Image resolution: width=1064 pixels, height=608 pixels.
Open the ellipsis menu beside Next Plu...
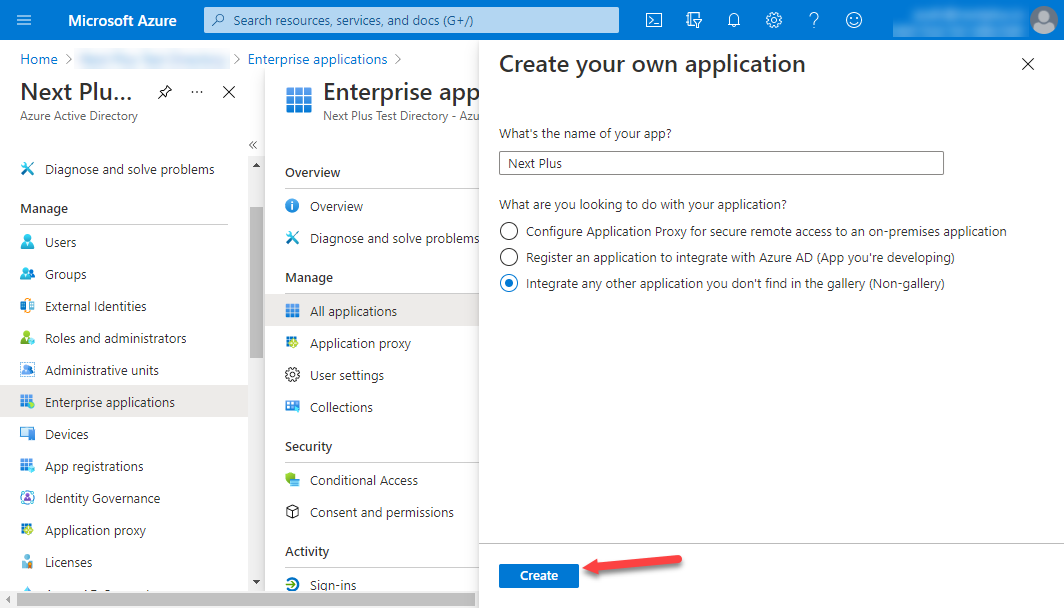click(x=197, y=92)
